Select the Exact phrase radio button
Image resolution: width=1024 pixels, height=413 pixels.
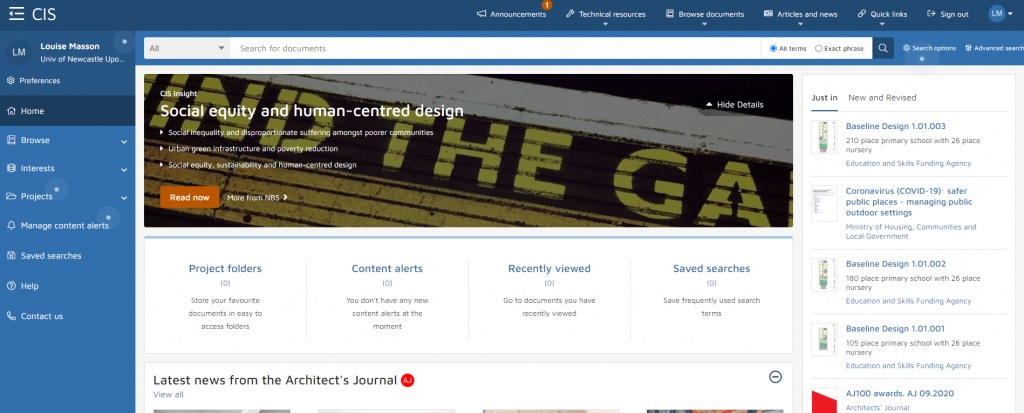click(819, 48)
